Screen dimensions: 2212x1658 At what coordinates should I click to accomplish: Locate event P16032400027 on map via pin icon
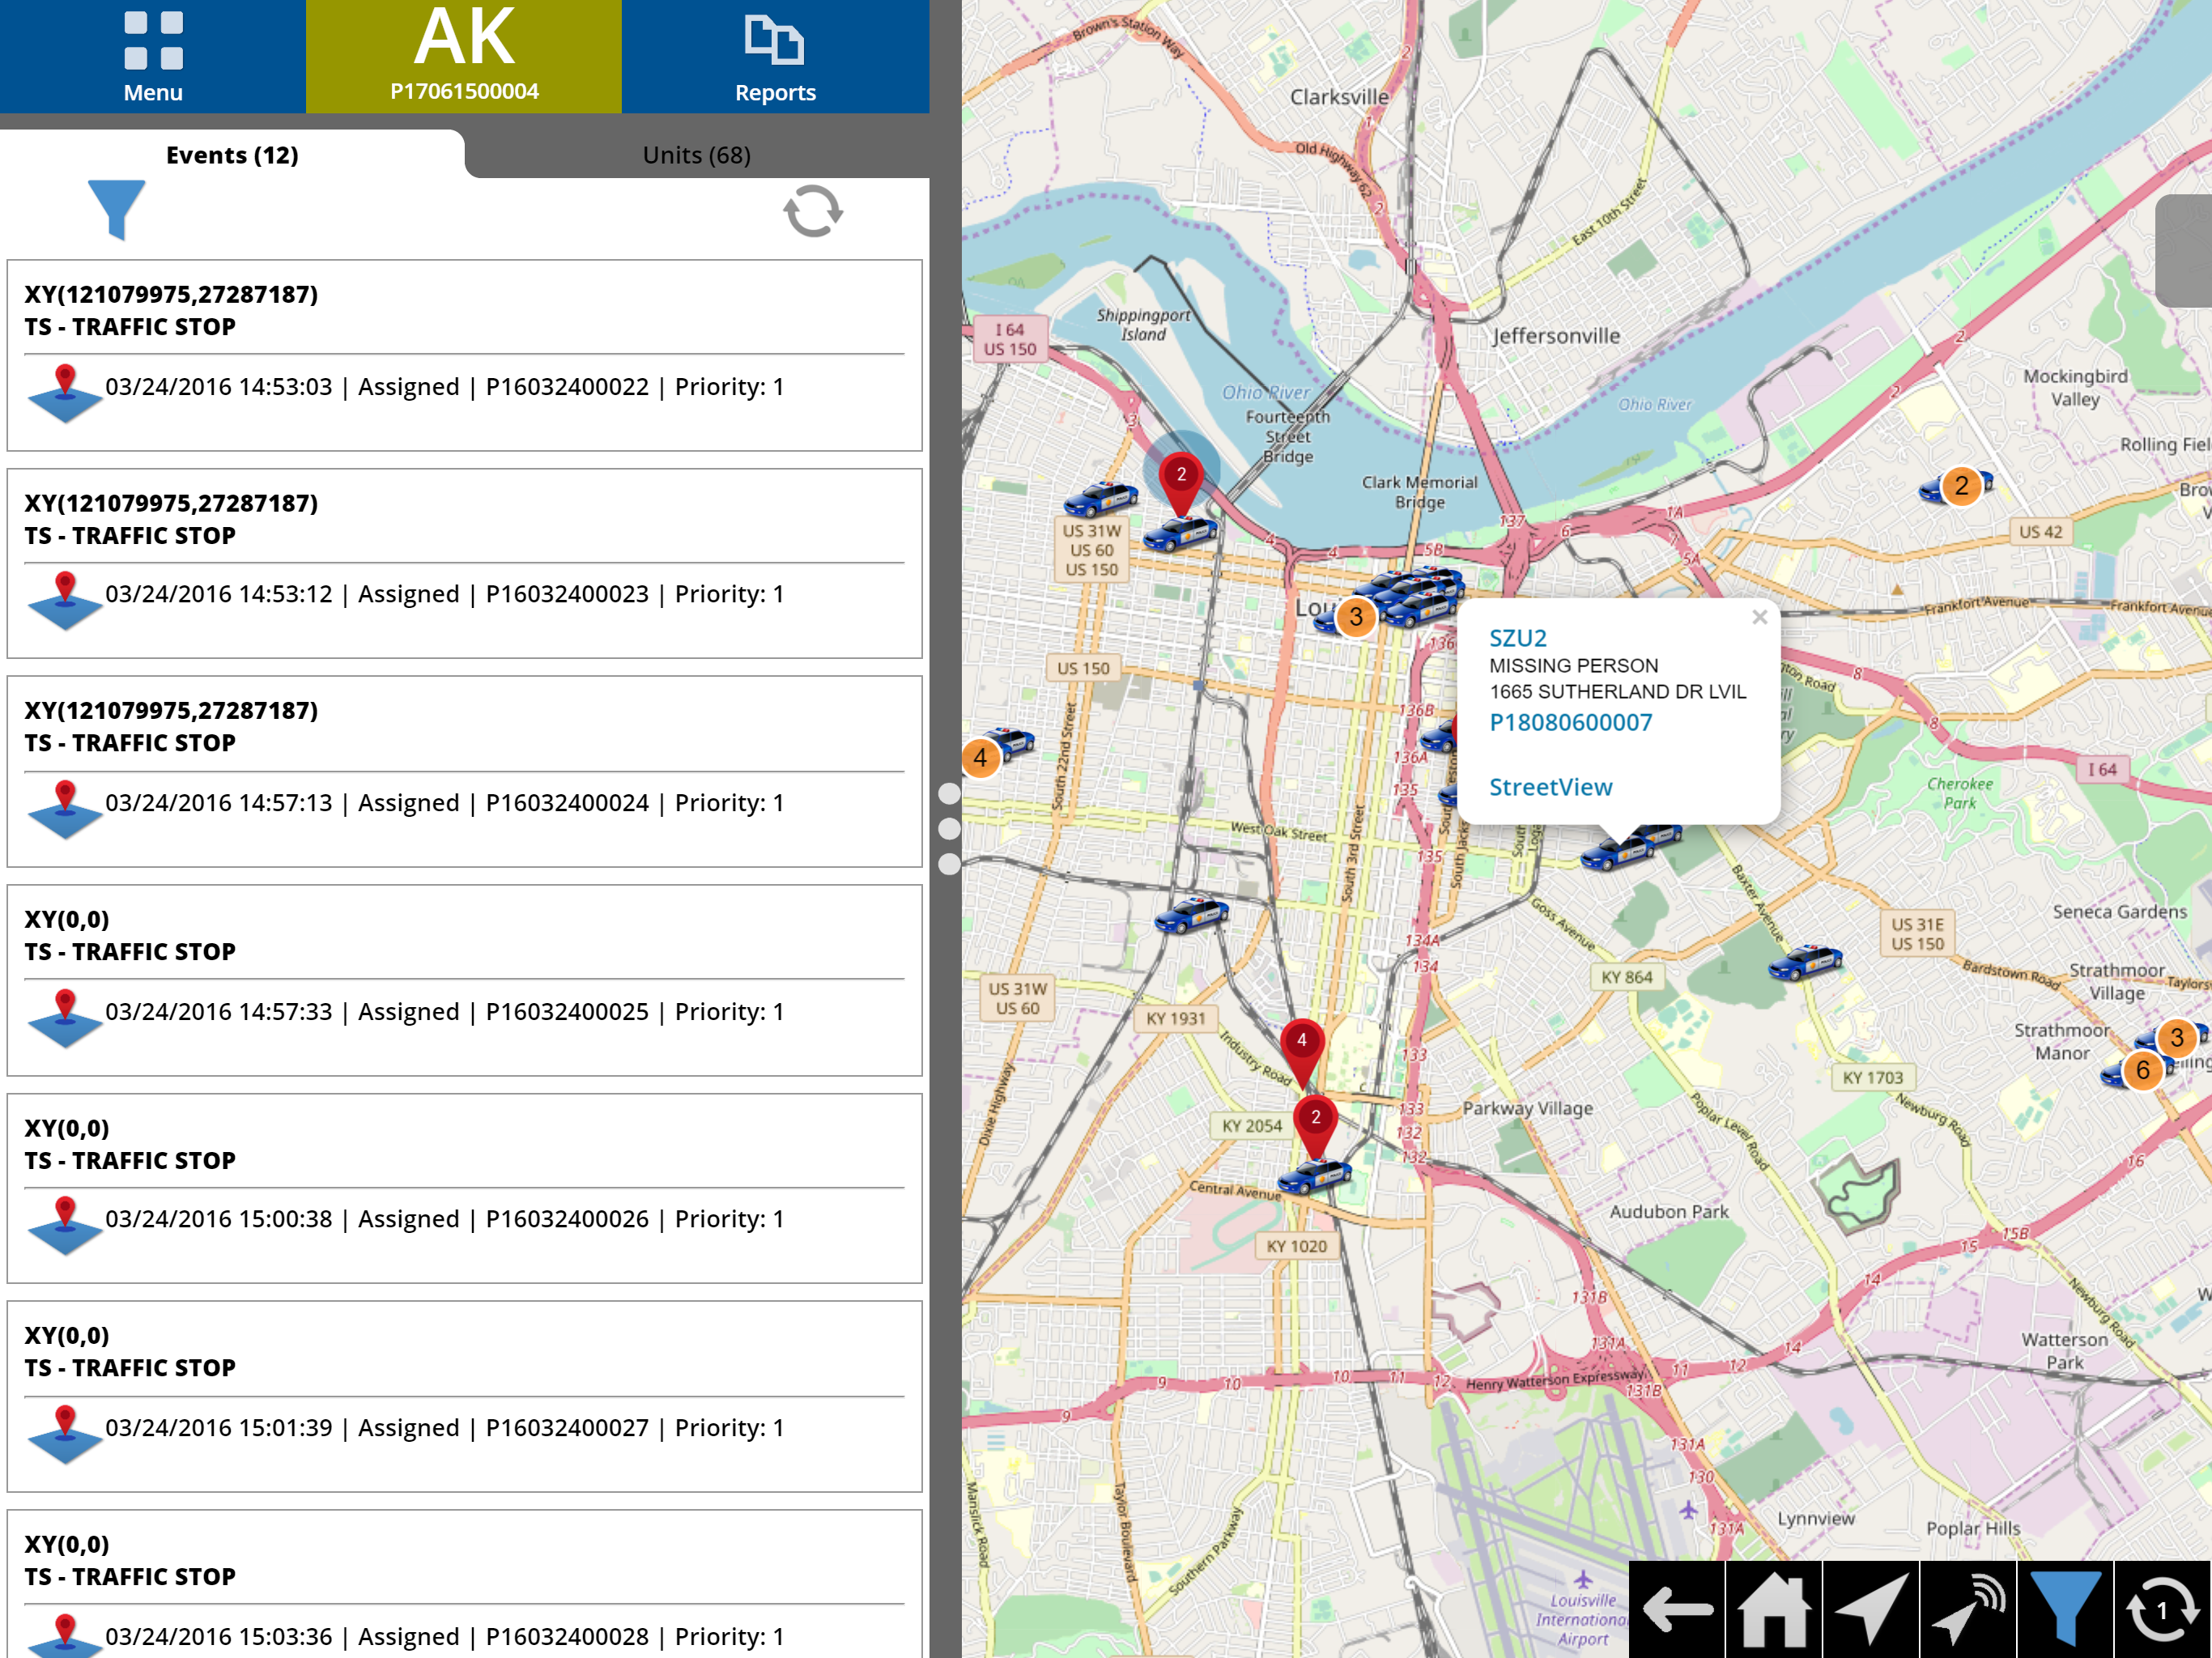coord(65,1434)
